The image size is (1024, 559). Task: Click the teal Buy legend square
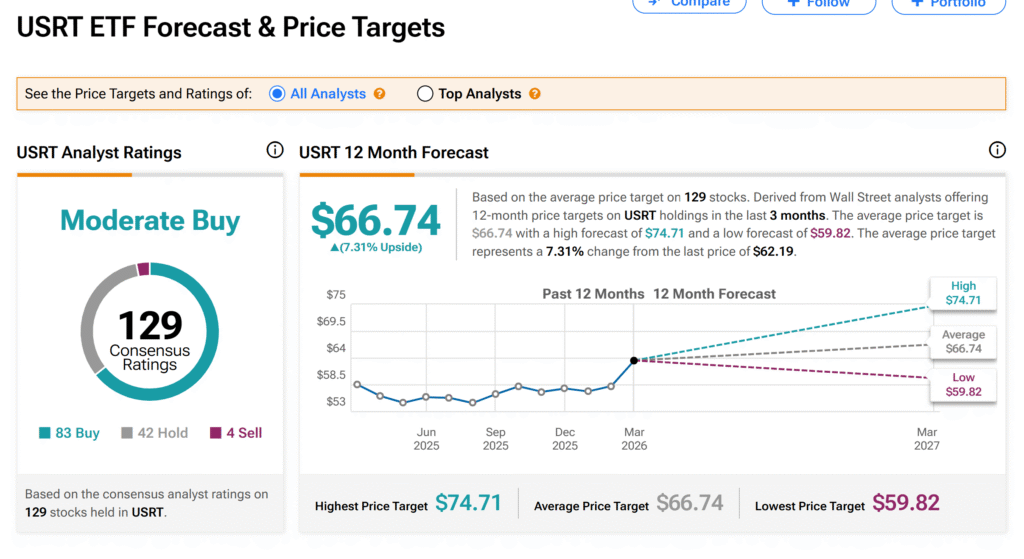tap(45, 433)
